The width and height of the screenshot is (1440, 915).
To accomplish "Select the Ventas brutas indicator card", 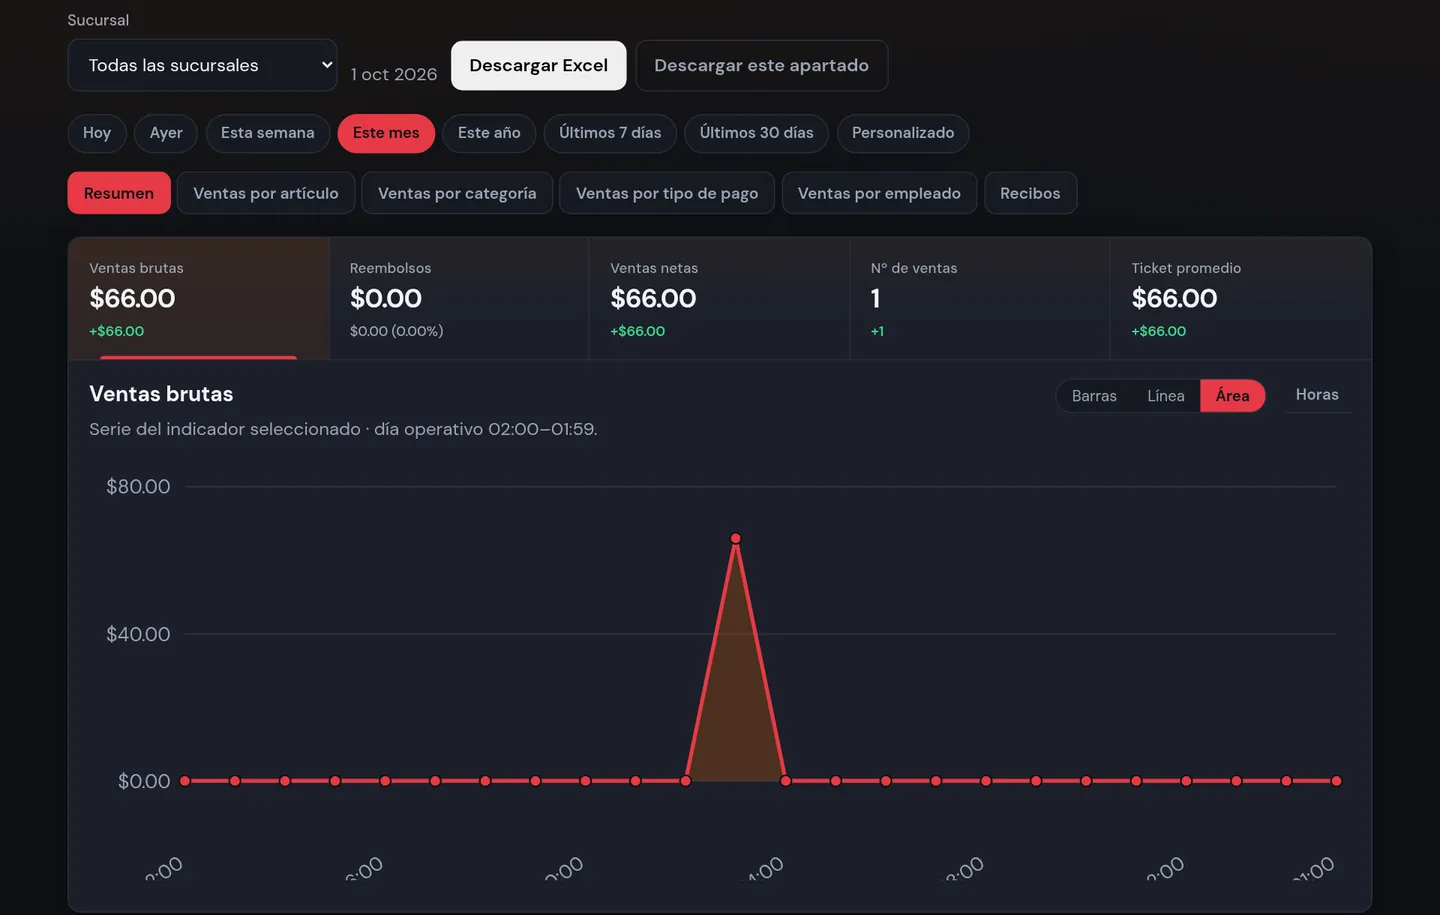I will (x=199, y=298).
